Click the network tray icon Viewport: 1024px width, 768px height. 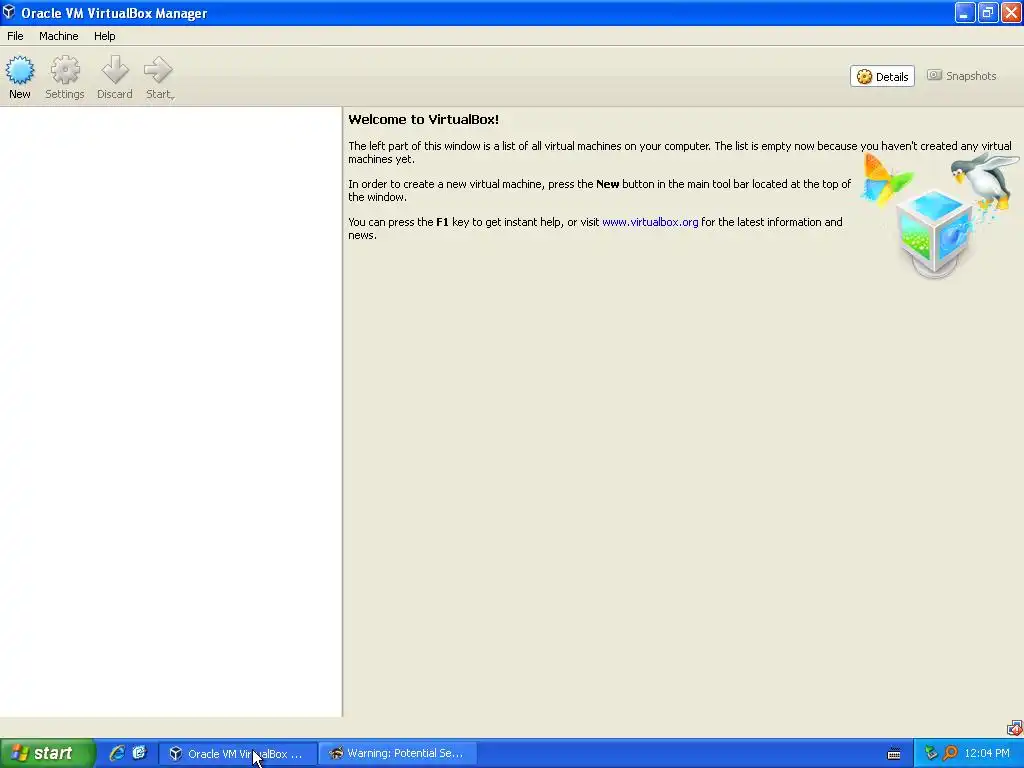931,754
